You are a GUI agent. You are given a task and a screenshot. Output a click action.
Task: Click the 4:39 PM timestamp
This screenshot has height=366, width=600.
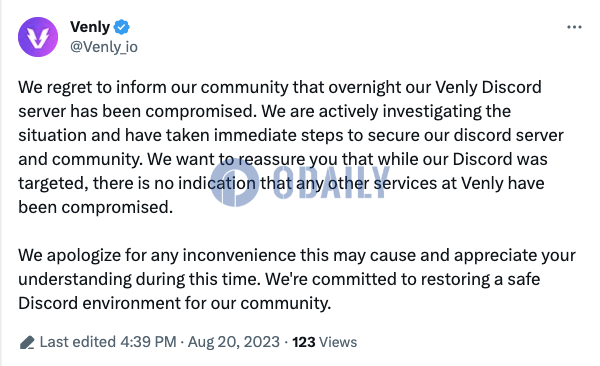coord(148,342)
